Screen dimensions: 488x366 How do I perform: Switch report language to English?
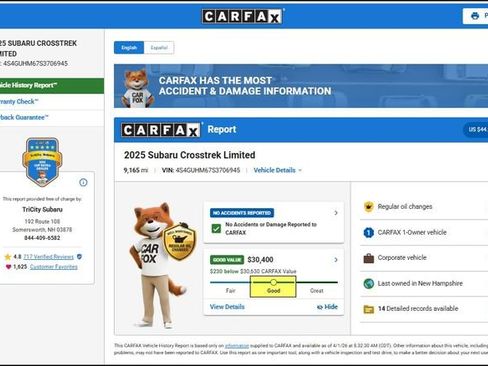tap(129, 48)
